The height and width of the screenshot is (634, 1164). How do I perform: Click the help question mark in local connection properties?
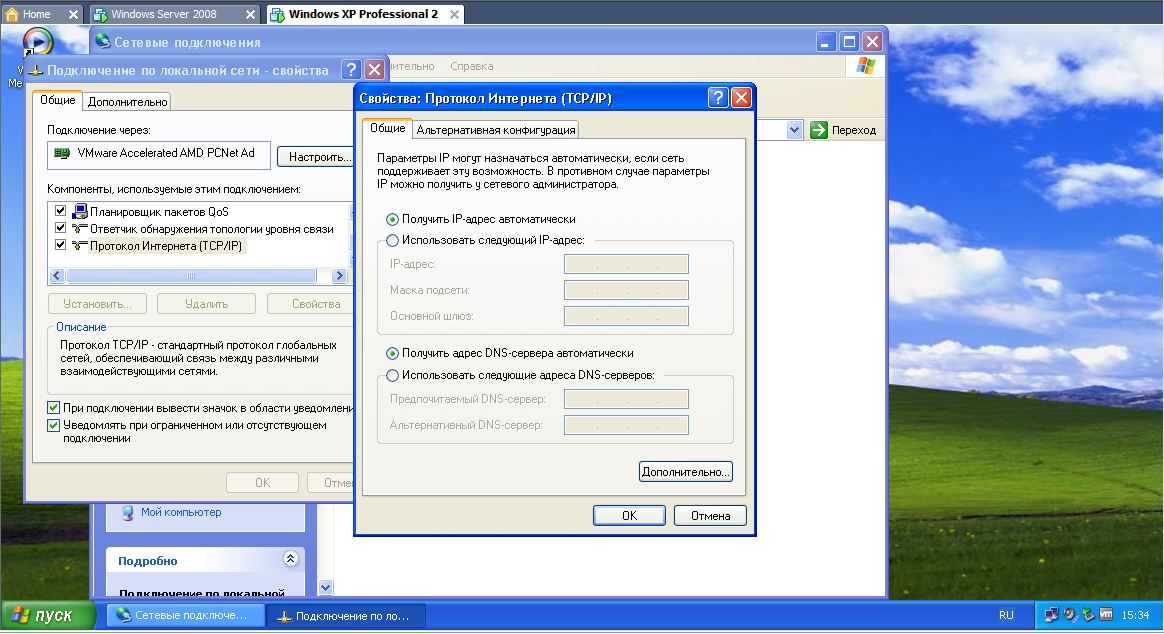[x=351, y=70]
